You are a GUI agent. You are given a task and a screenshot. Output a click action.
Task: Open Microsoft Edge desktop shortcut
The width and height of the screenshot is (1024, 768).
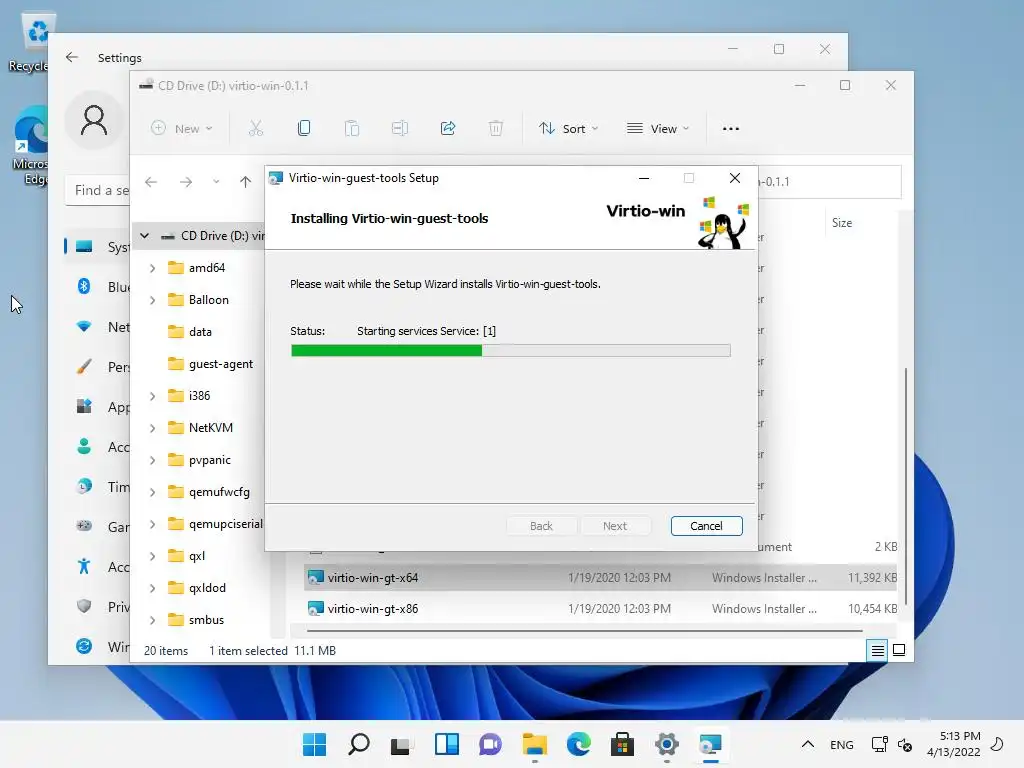point(29,146)
